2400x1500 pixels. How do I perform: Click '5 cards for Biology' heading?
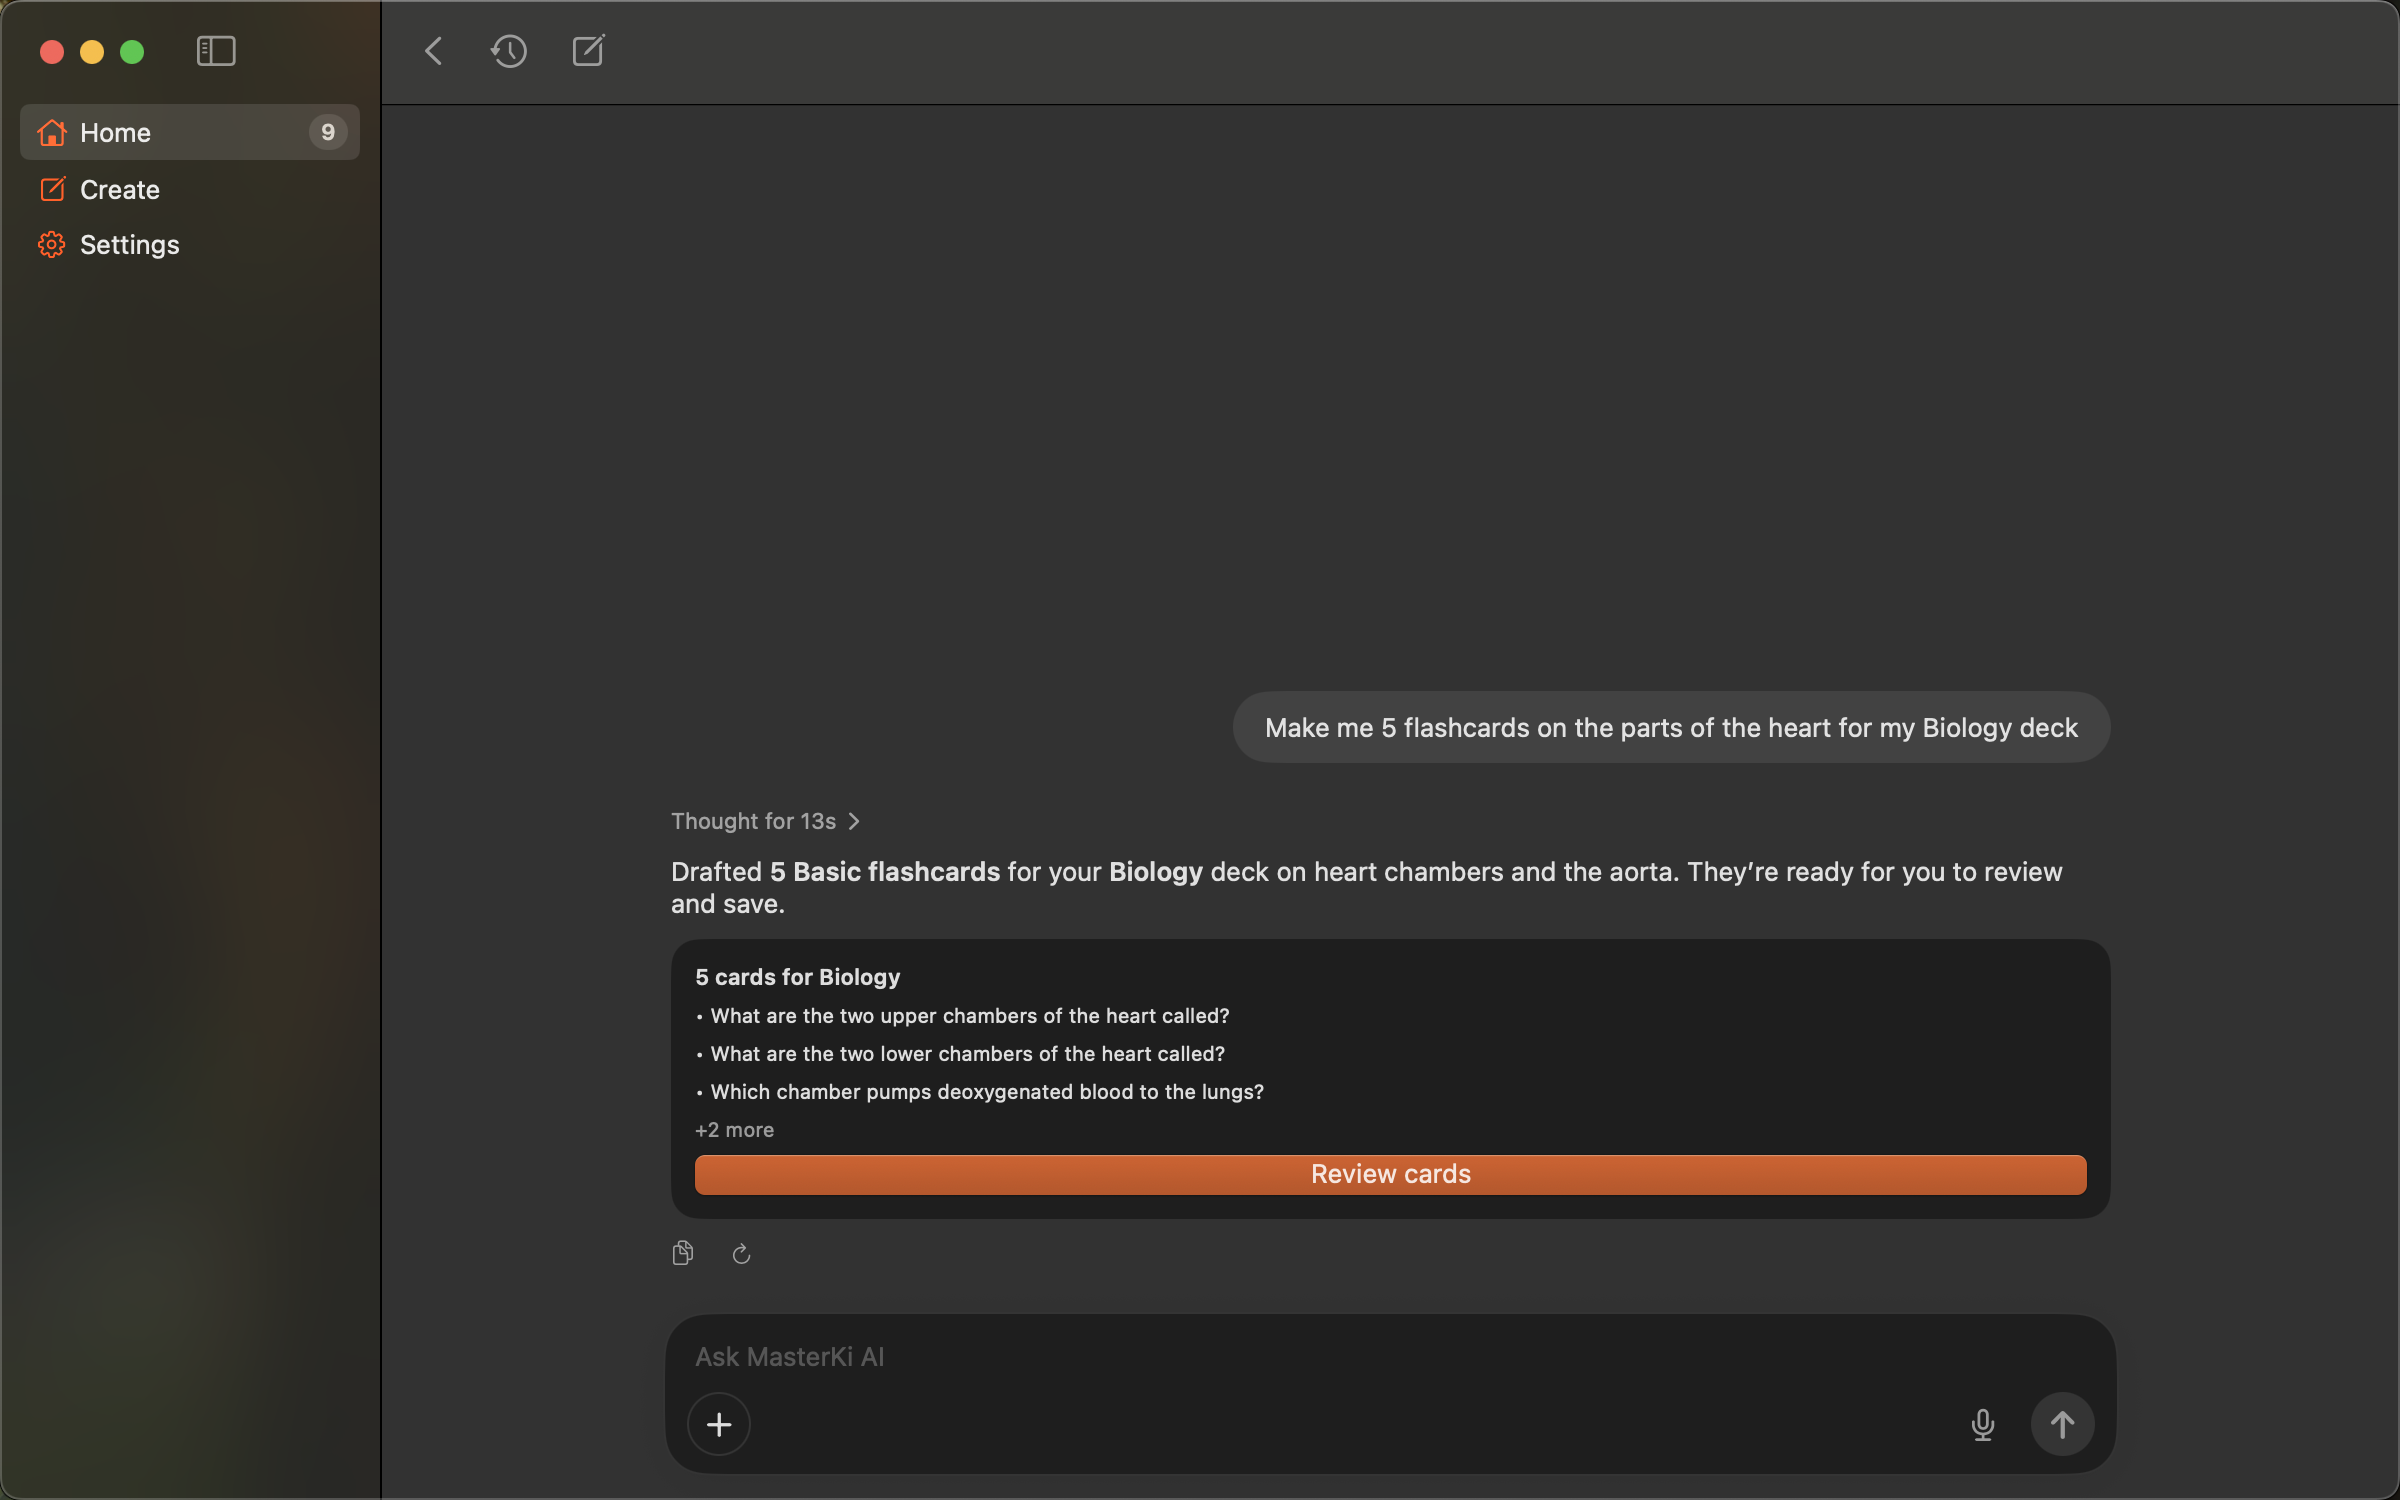coord(798,977)
